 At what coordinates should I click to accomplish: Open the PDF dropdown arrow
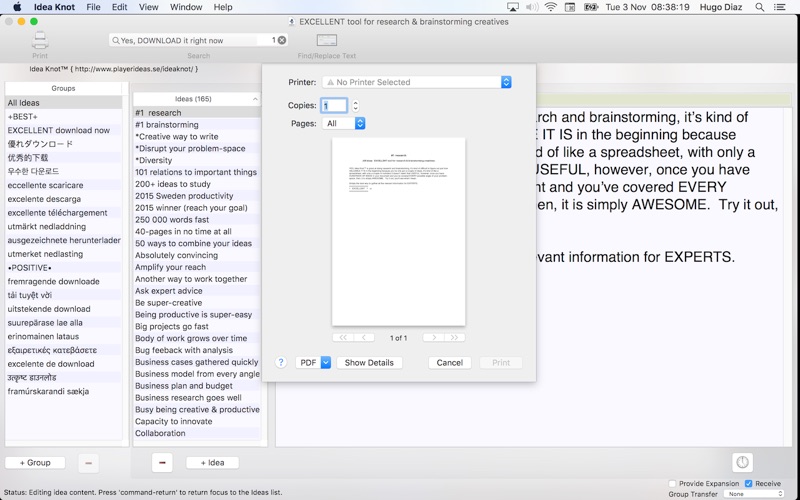[x=326, y=362]
